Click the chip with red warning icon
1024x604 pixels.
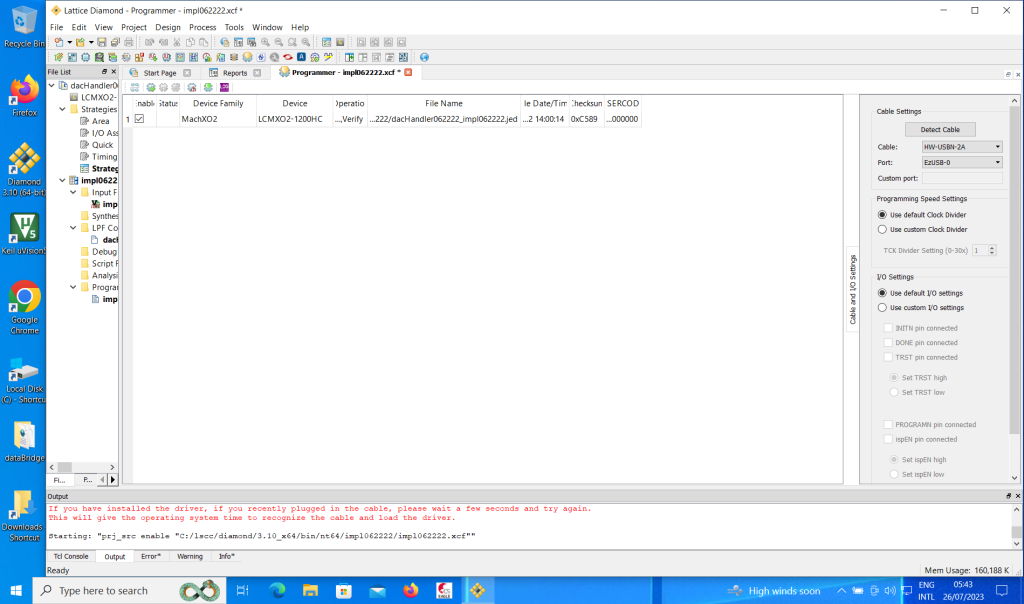[192, 87]
